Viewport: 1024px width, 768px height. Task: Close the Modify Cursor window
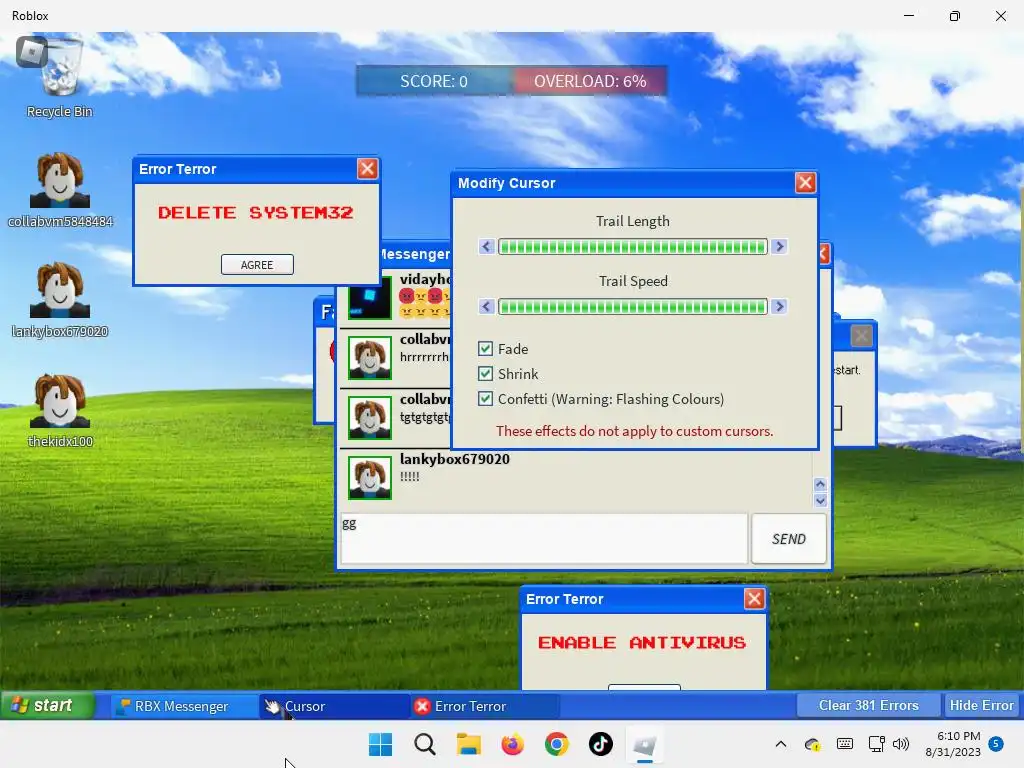point(805,183)
